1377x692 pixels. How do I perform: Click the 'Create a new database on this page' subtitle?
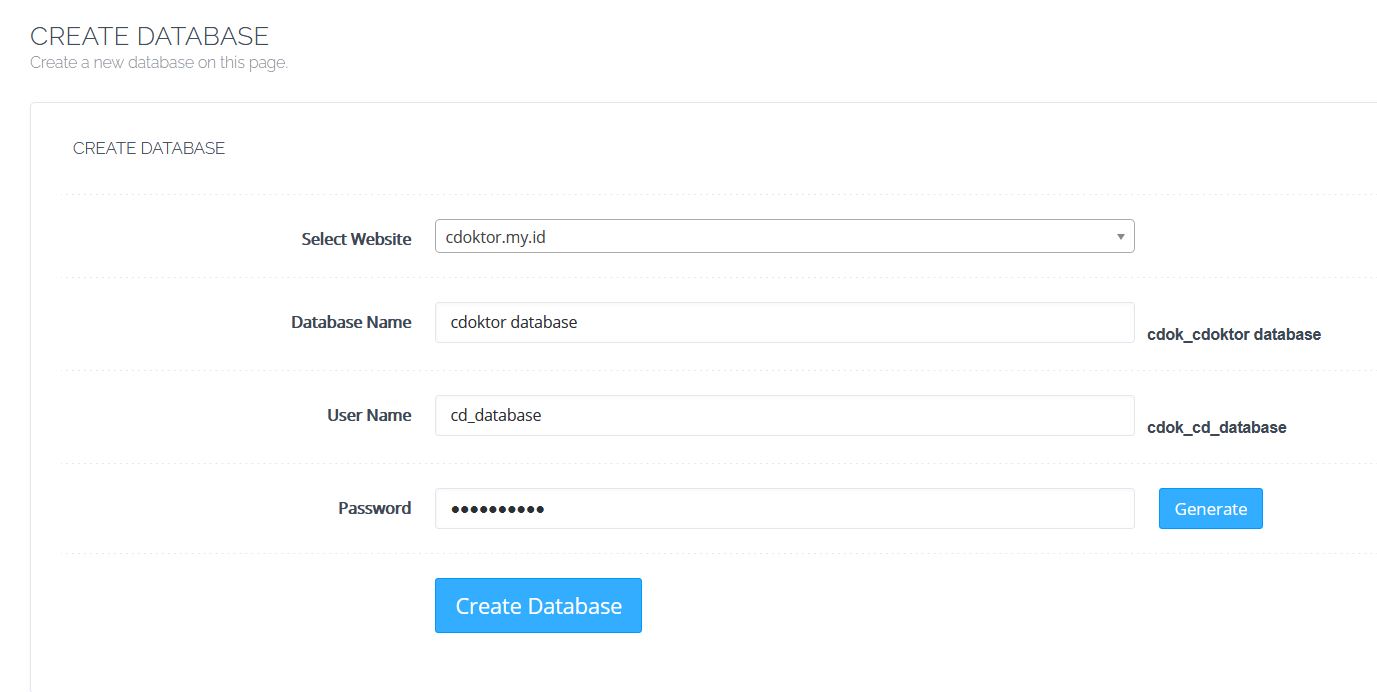pos(159,62)
